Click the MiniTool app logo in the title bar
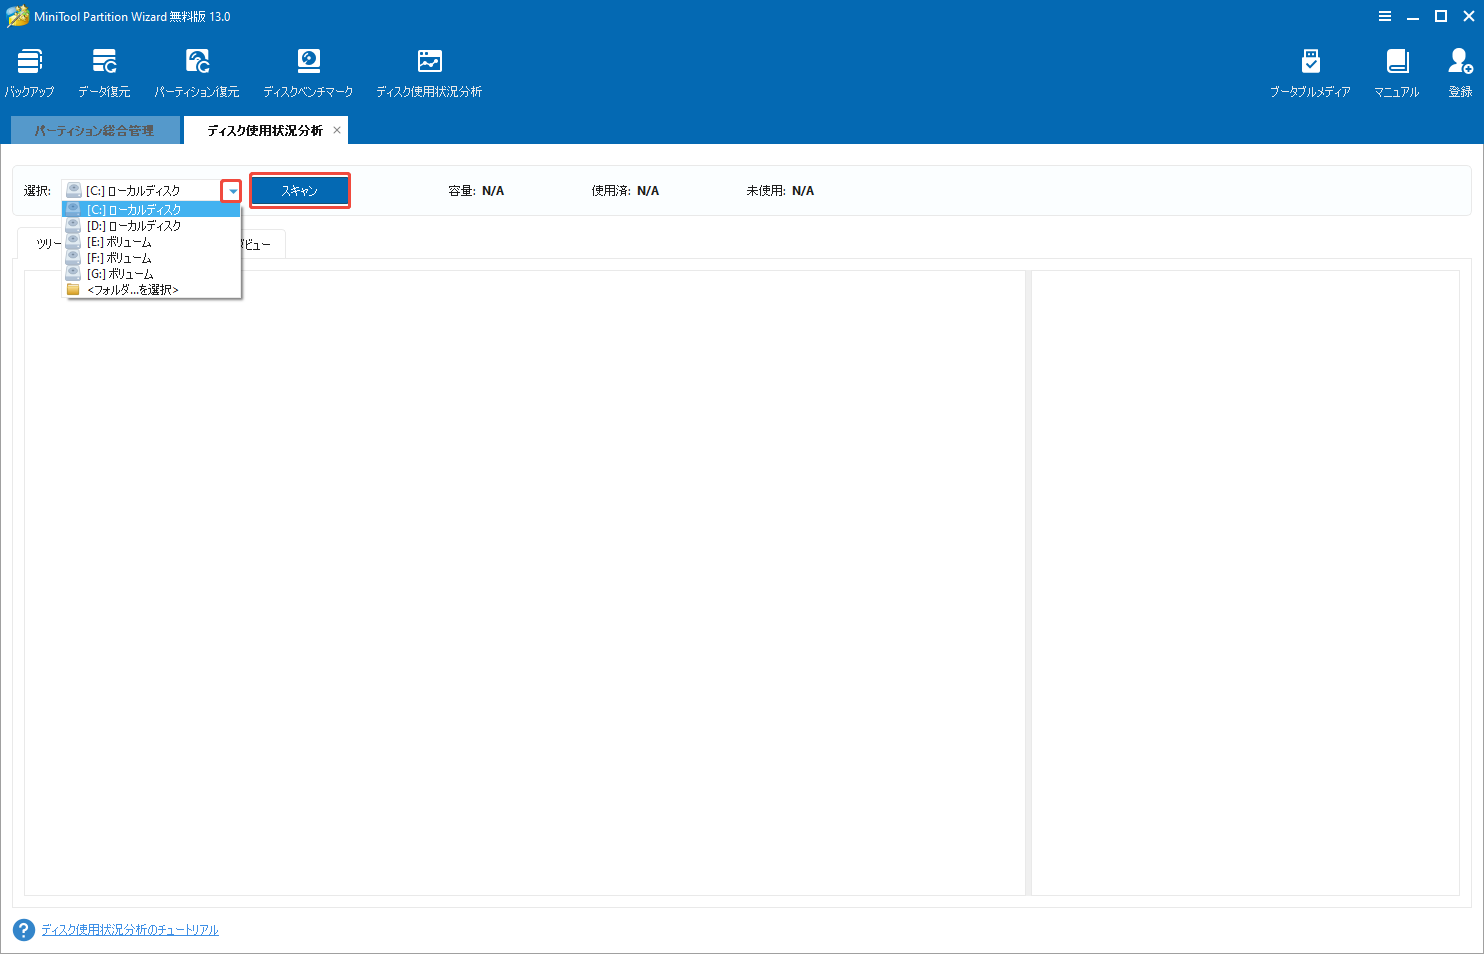The height and width of the screenshot is (954, 1484). click(17, 16)
